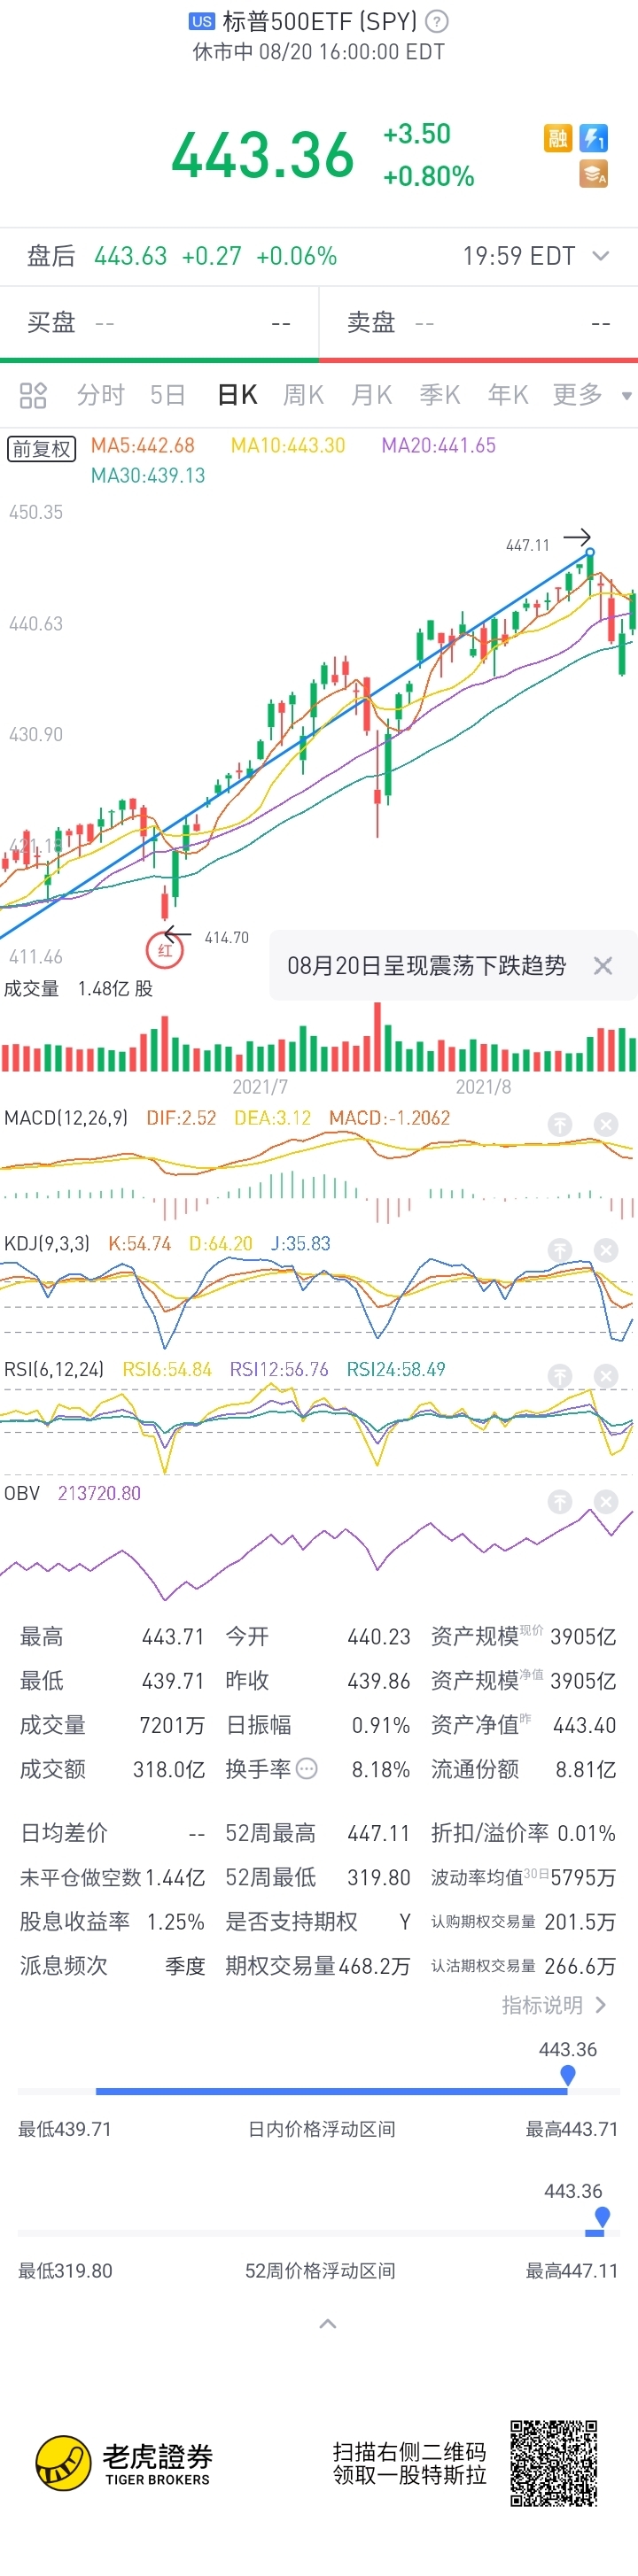Tap the 标普500ETF (SPY) title
Image resolution: width=638 pixels, height=2576 pixels.
tap(320, 21)
